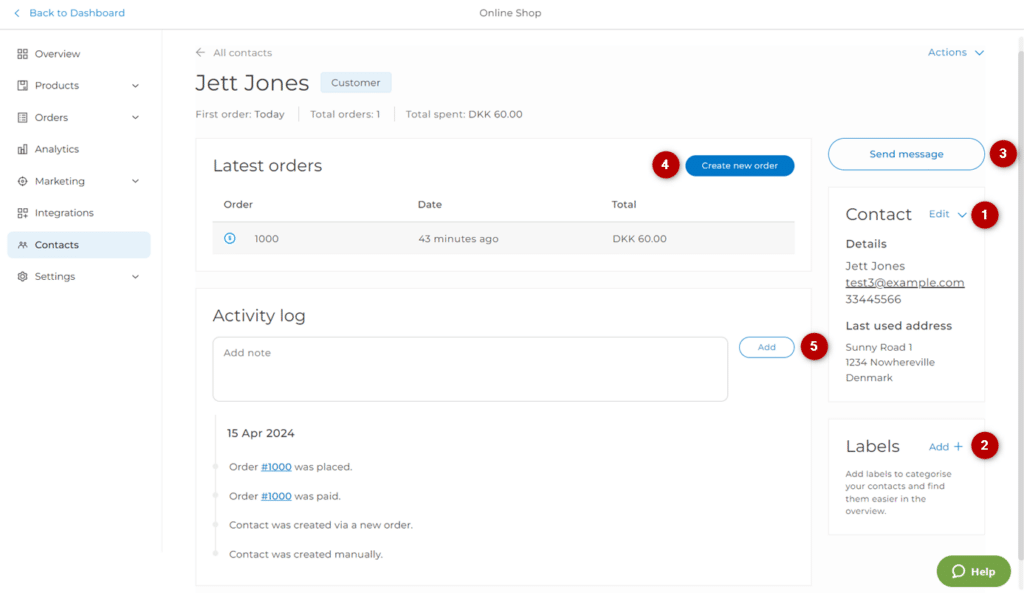
Task: Open the Actions dropdown menu
Action: click(955, 52)
